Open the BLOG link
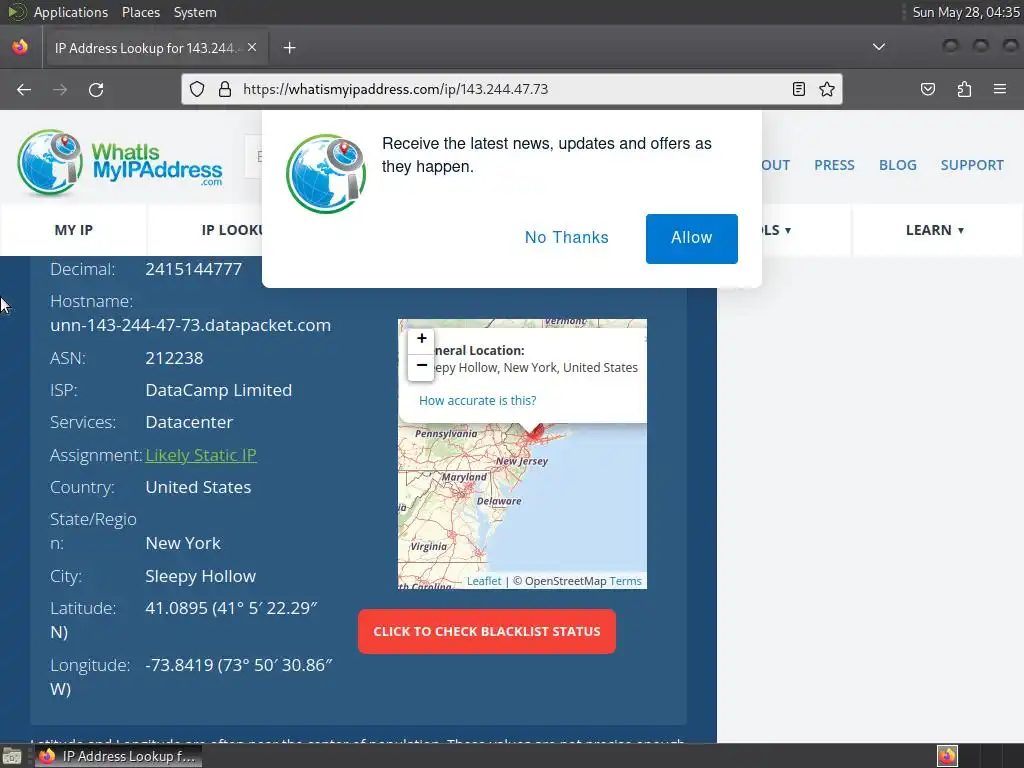1024x768 pixels. tap(897, 165)
